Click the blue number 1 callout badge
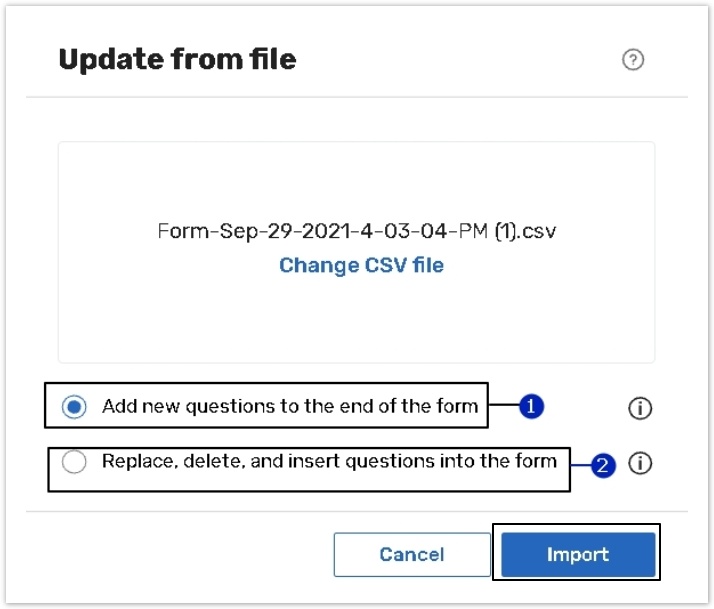This screenshot has height=609, width=714. [x=532, y=407]
